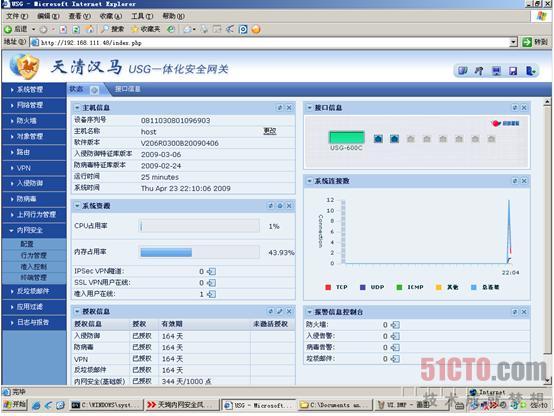Open settings of the 系统资源 panel

coord(280,205)
